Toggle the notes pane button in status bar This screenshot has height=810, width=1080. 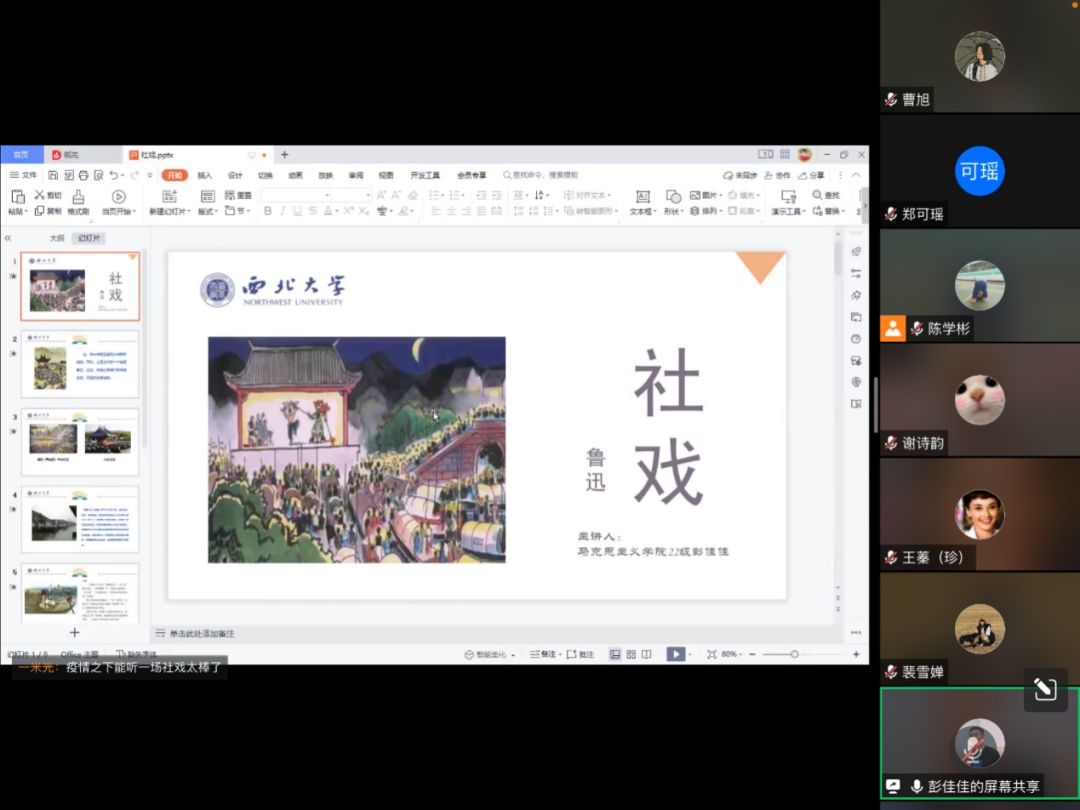(543, 654)
